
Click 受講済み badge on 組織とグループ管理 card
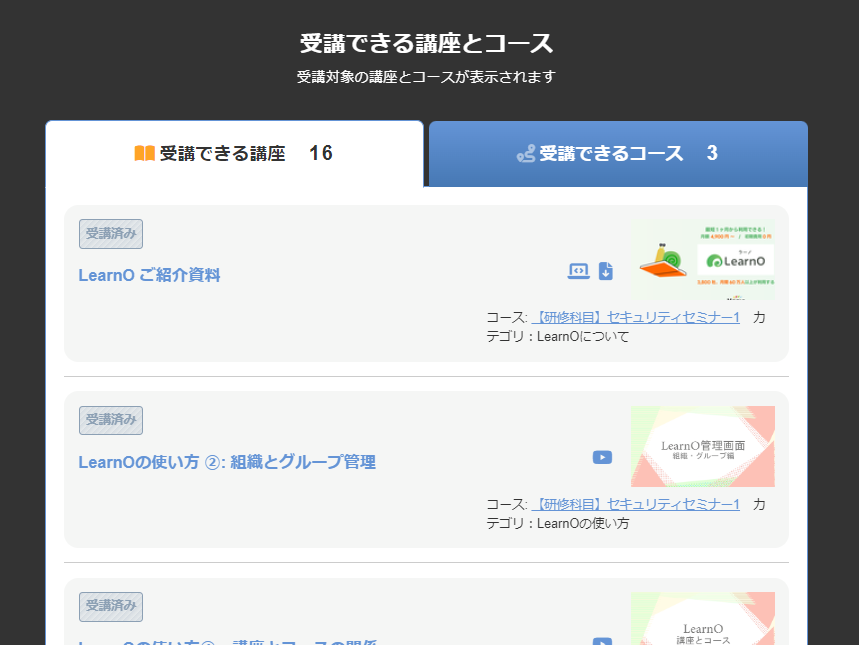click(x=111, y=420)
